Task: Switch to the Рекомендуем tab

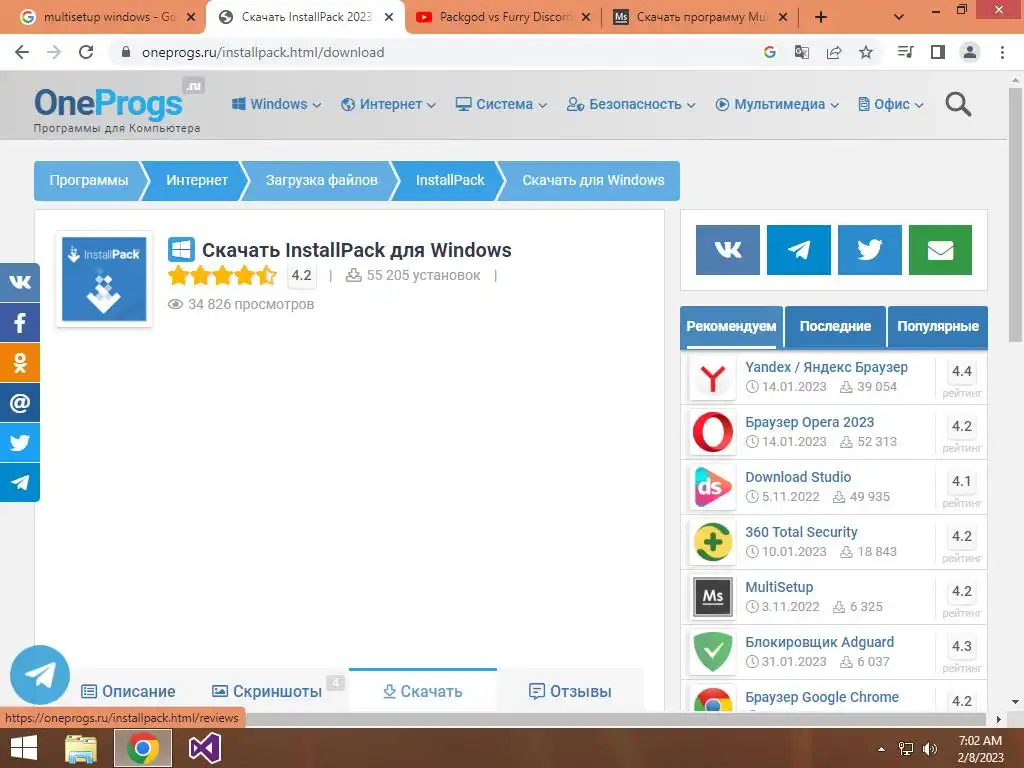Action: tap(731, 327)
